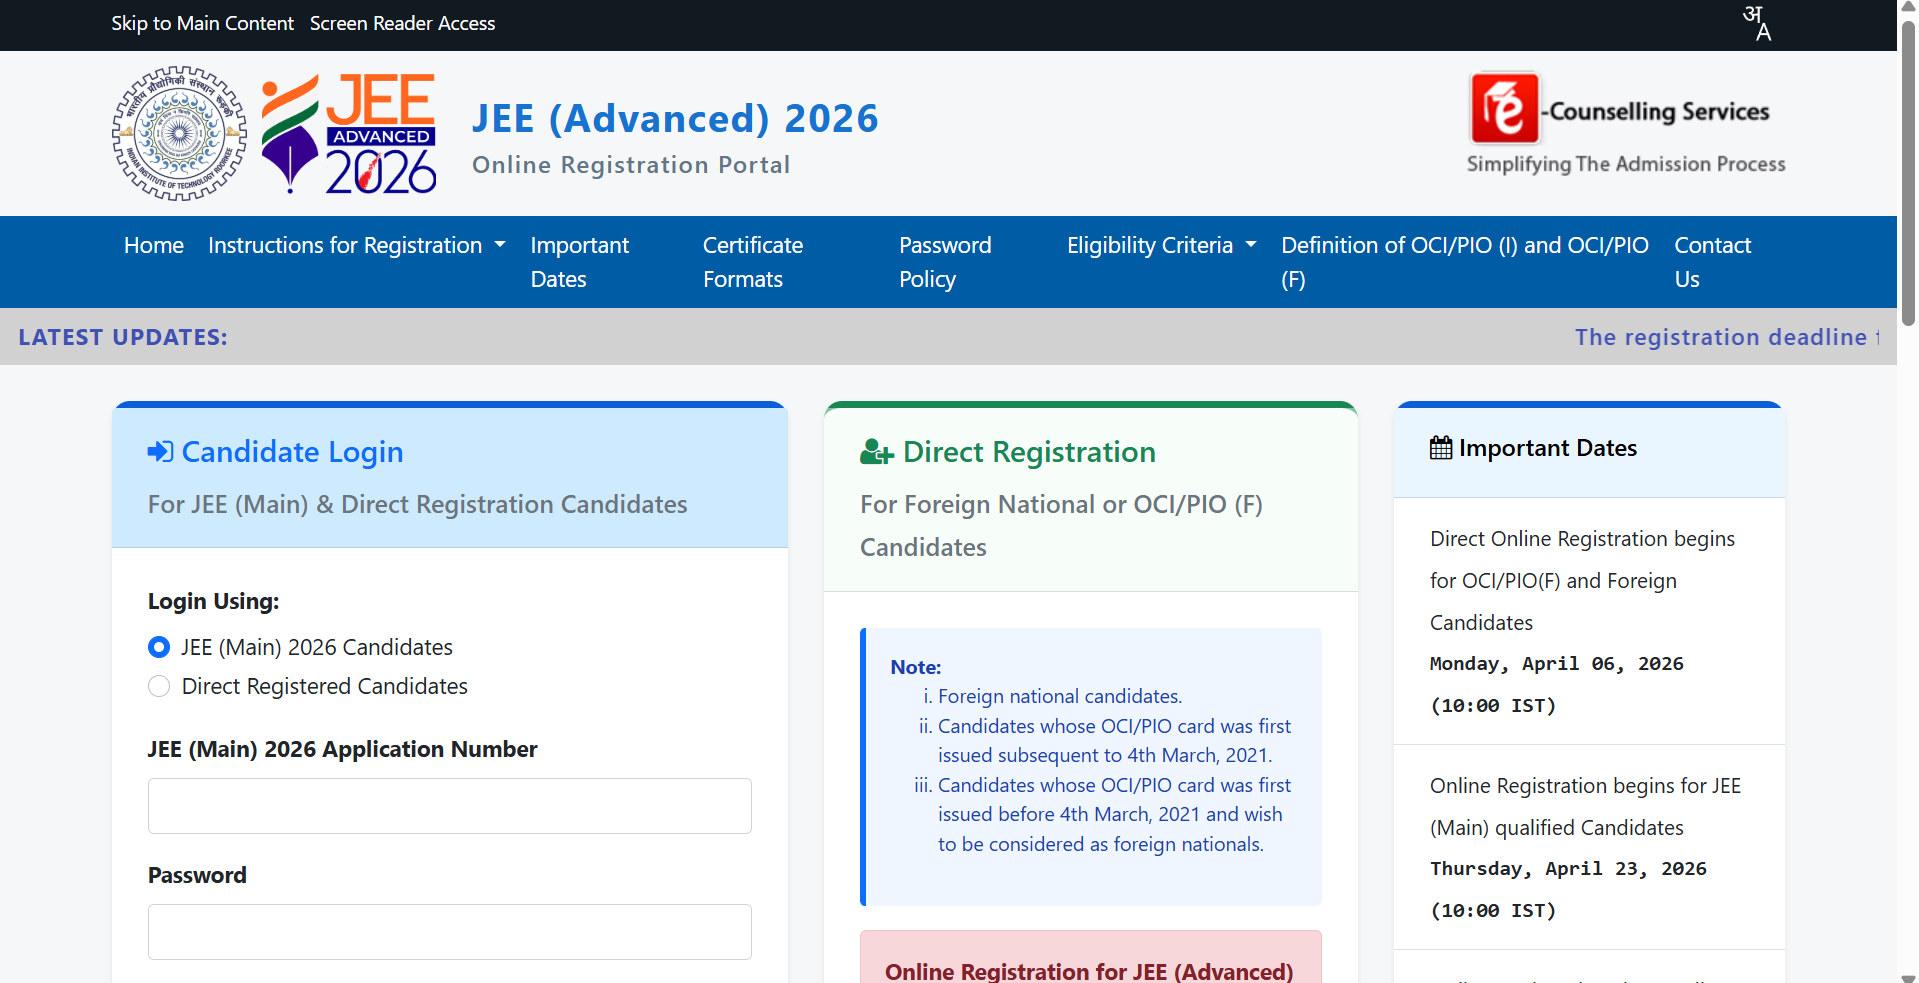Switch language via the Hindi/English icon

[1757, 23]
